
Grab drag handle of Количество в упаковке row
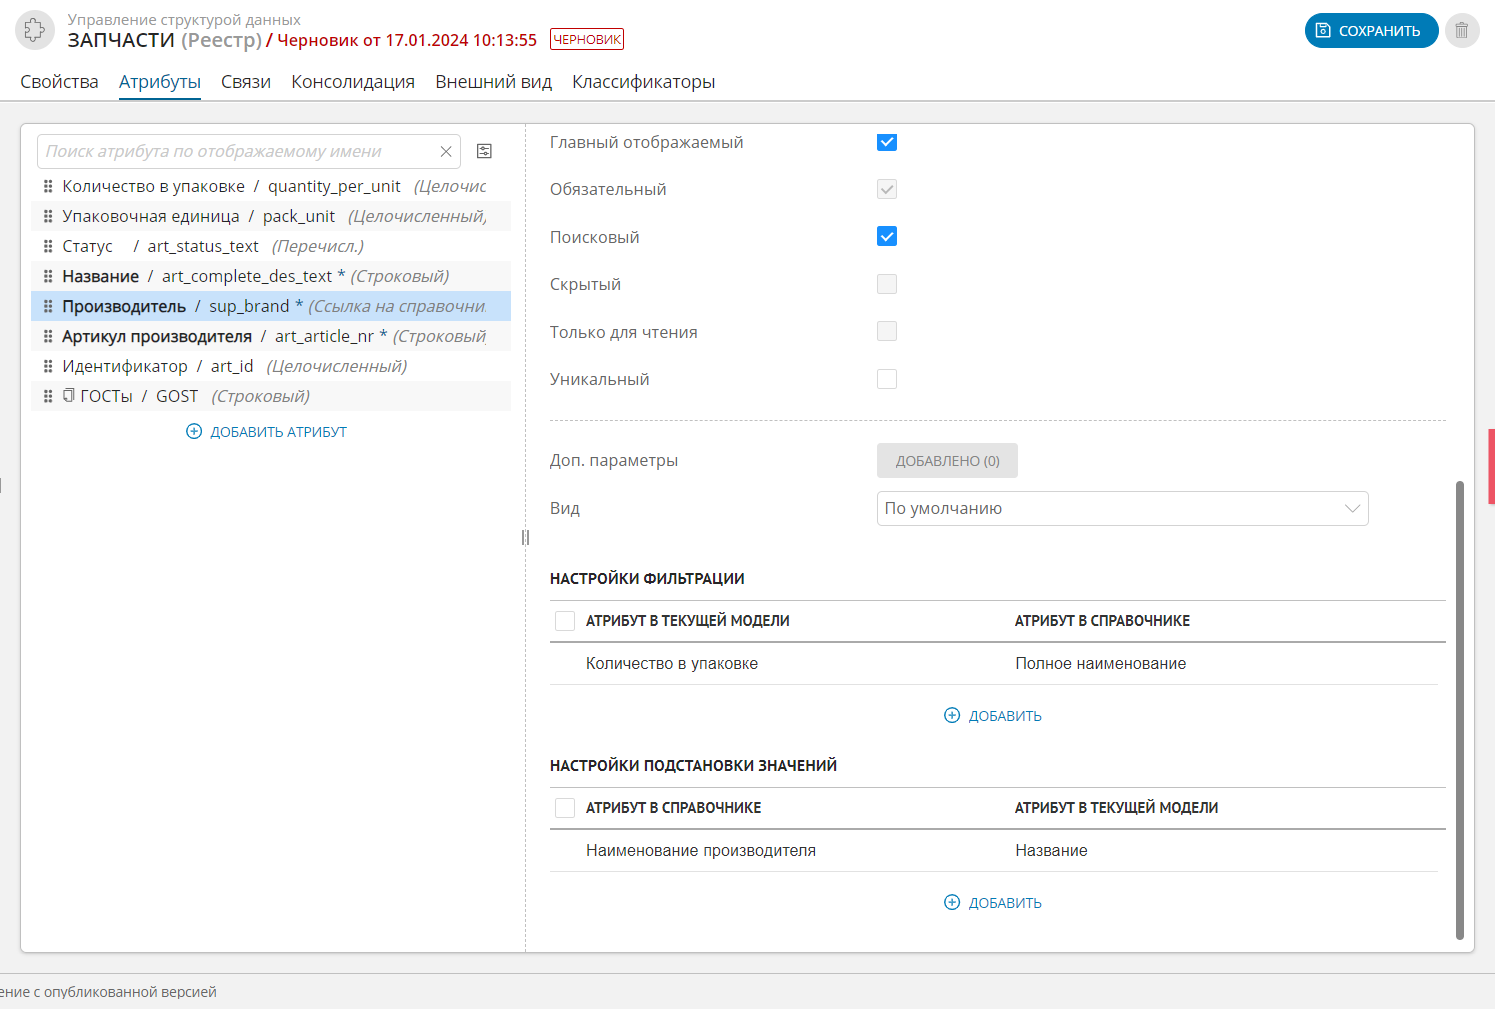(x=48, y=186)
